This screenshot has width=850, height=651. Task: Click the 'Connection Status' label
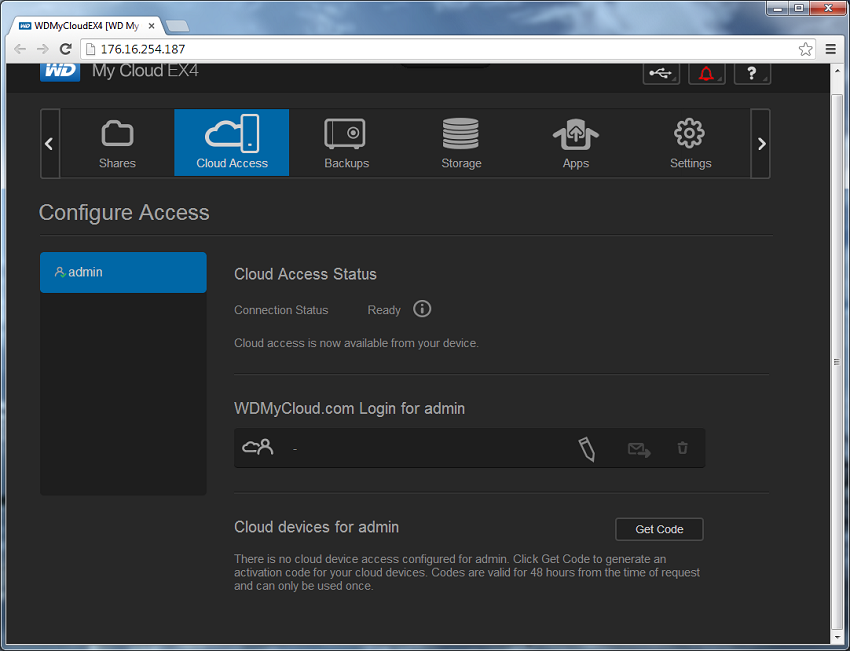click(x=281, y=310)
